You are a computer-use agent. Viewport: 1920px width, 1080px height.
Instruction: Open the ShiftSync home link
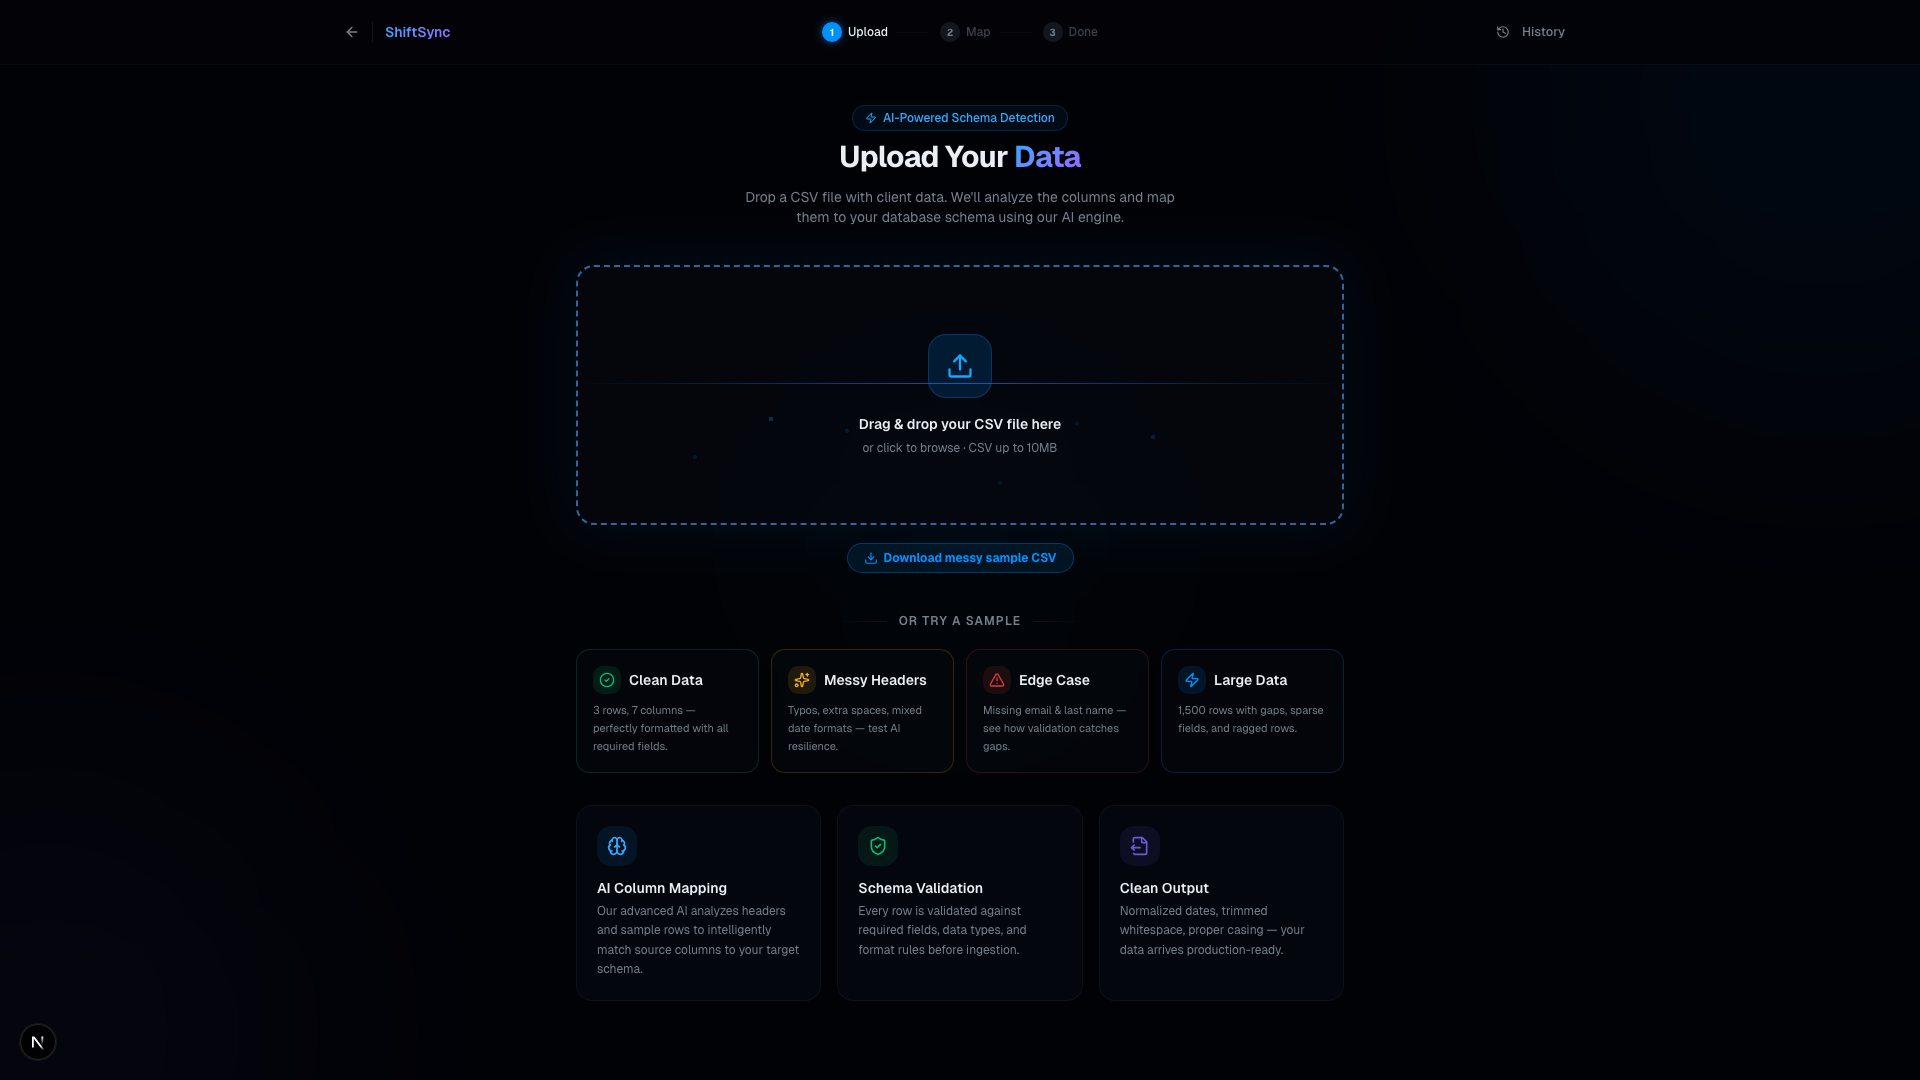pos(417,32)
